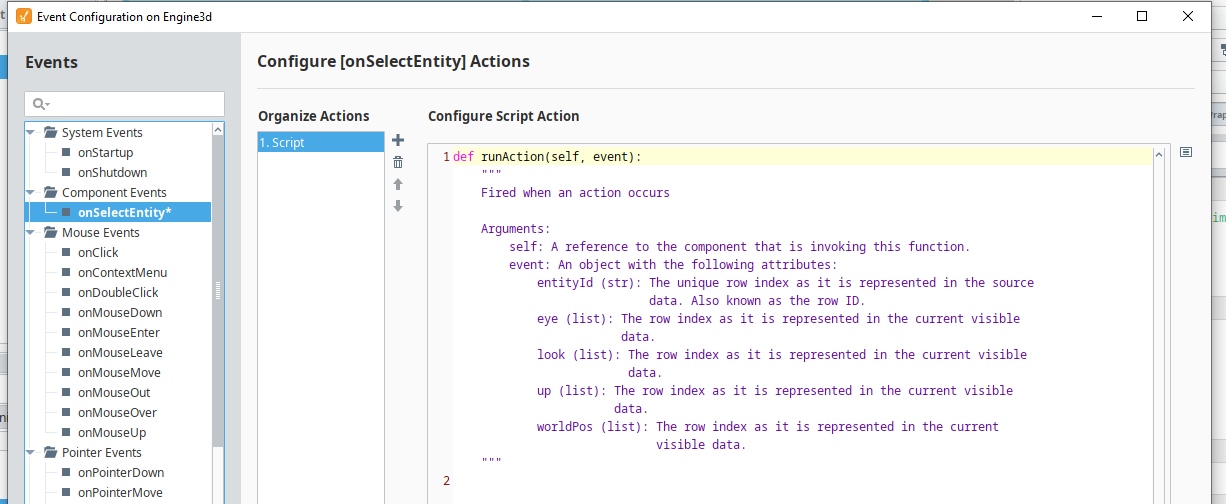The image size is (1226, 504).
Task: Select the onStartup event
Action: (105, 152)
